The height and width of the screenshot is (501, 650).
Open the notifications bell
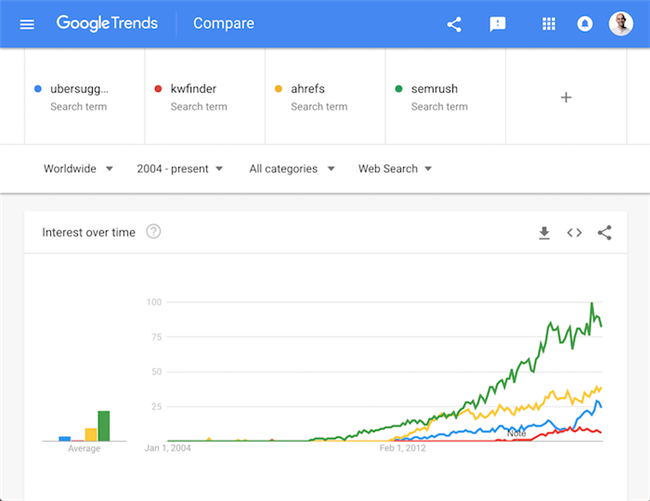tap(585, 24)
